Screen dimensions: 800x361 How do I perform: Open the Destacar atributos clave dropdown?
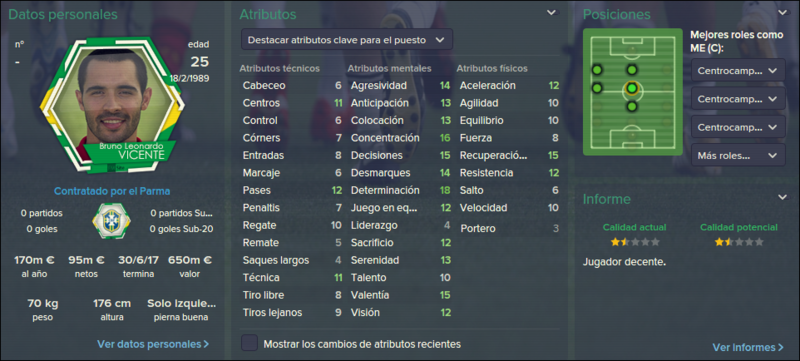346,39
